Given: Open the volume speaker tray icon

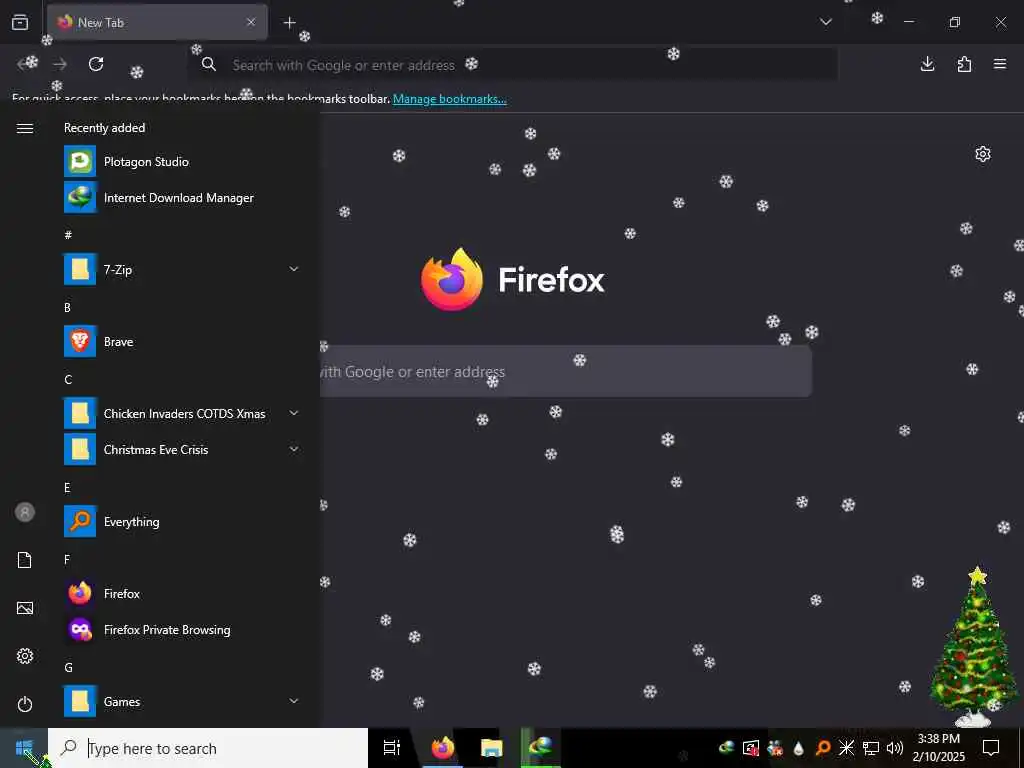Looking at the screenshot, I should (895, 748).
